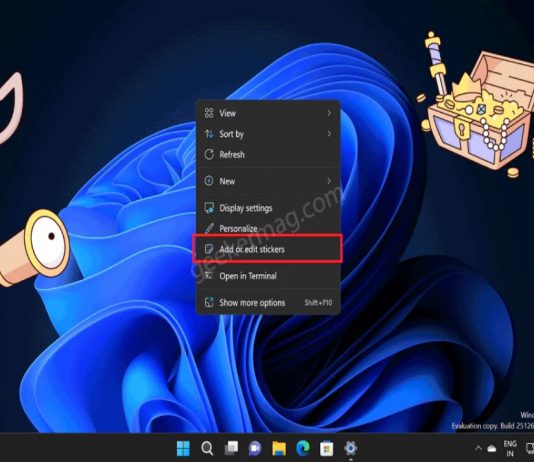534x462 pixels.
Task: Click the New plus-circle icon
Action: pyautogui.click(x=209, y=181)
